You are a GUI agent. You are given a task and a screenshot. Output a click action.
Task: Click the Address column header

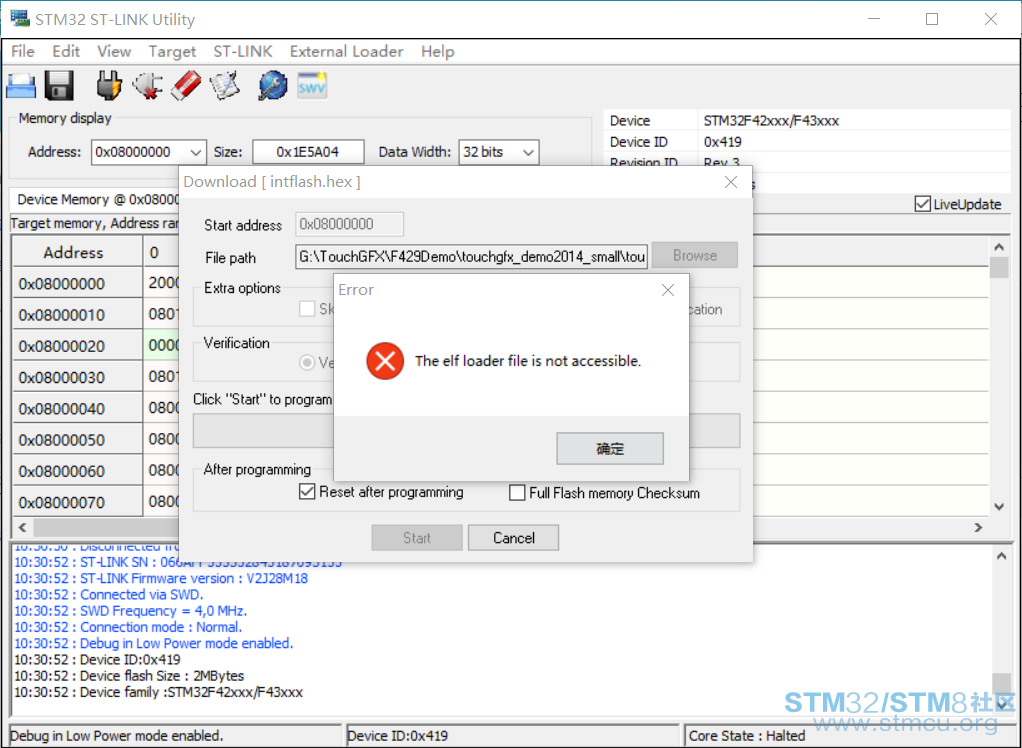click(77, 252)
